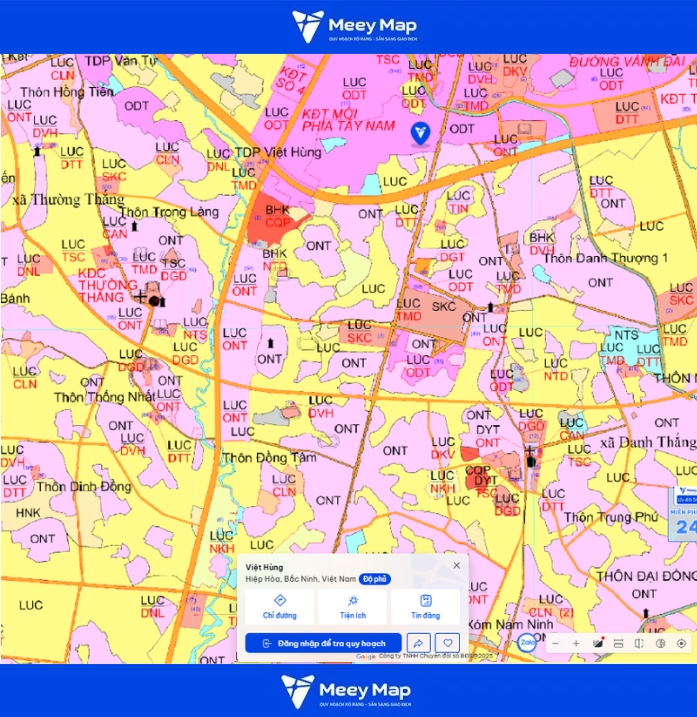Viewport: 697px width, 717px height.
Task: Open the globe map type icon
Action: [x=660, y=643]
